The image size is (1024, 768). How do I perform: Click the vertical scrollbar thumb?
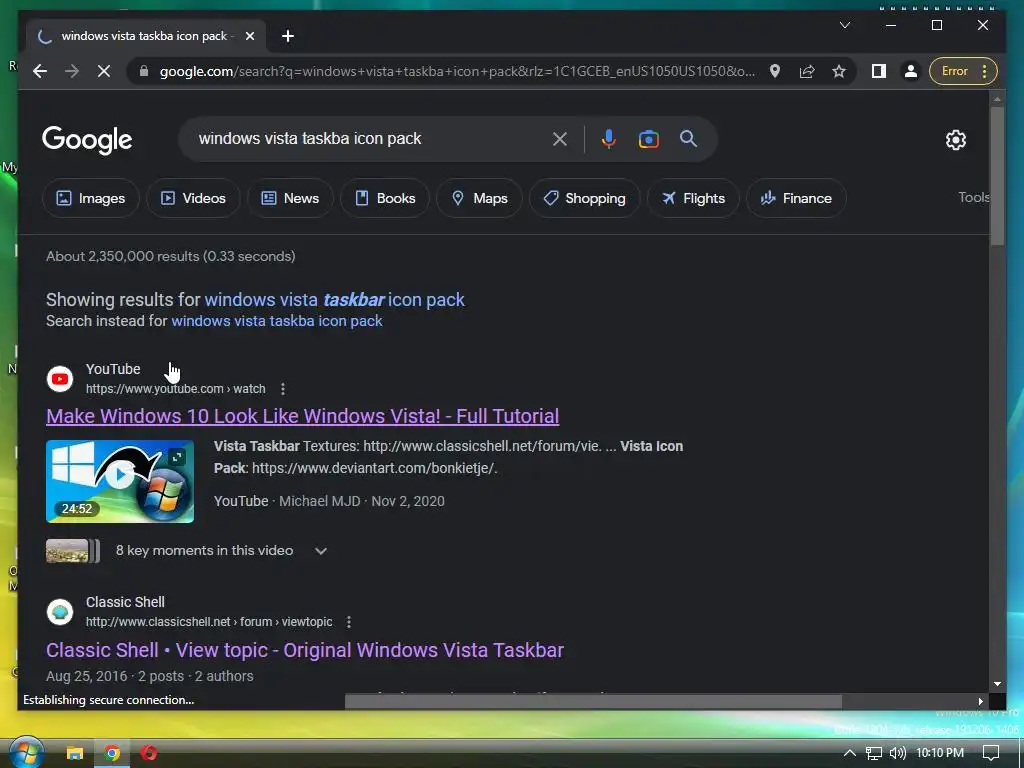pos(997,175)
